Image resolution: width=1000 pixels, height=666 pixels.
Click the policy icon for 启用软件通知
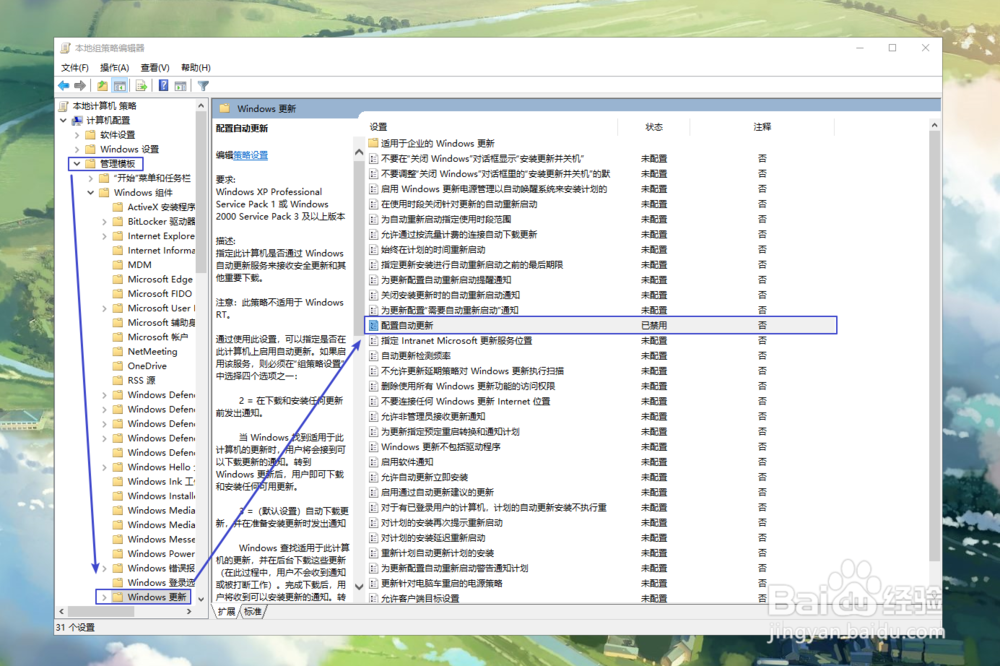tap(374, 462)
